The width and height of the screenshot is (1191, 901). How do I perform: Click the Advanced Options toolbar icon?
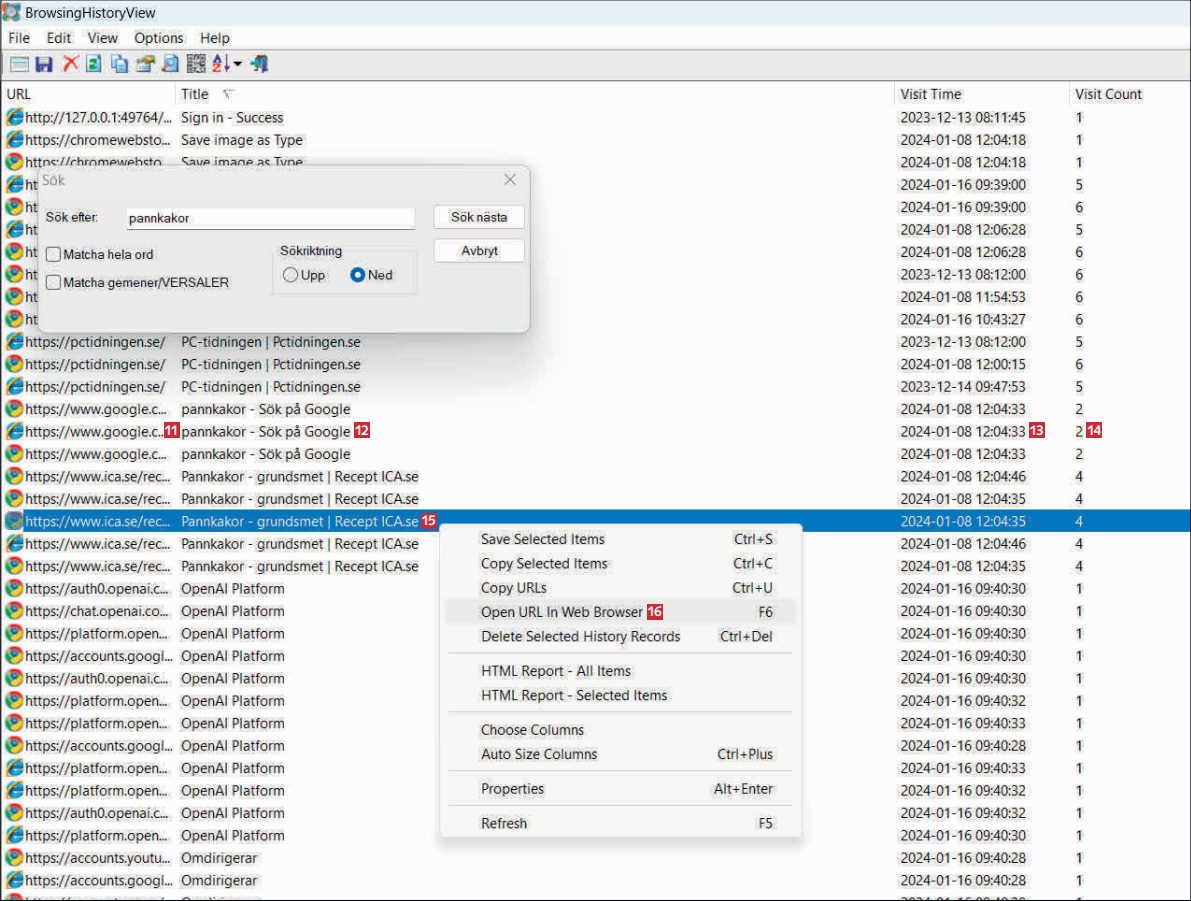(19, 64)
